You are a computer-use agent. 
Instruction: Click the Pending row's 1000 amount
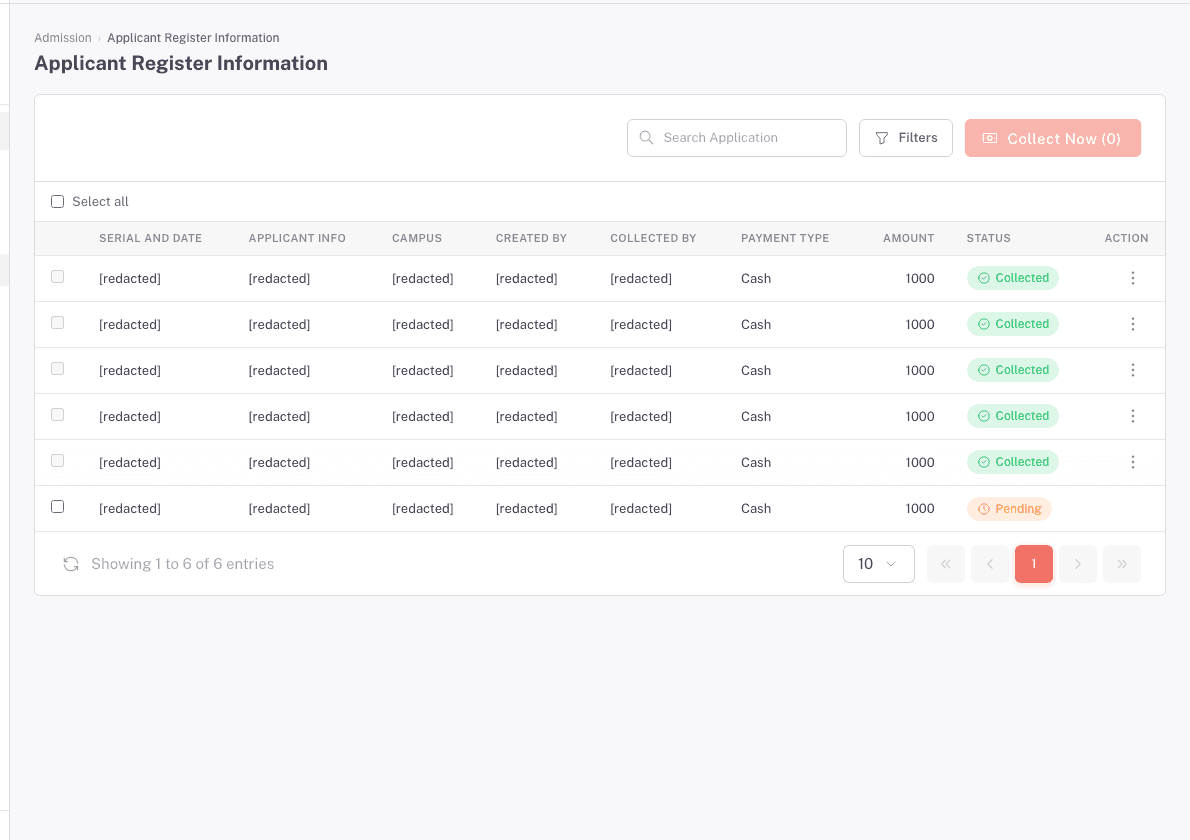coord(920,508)
